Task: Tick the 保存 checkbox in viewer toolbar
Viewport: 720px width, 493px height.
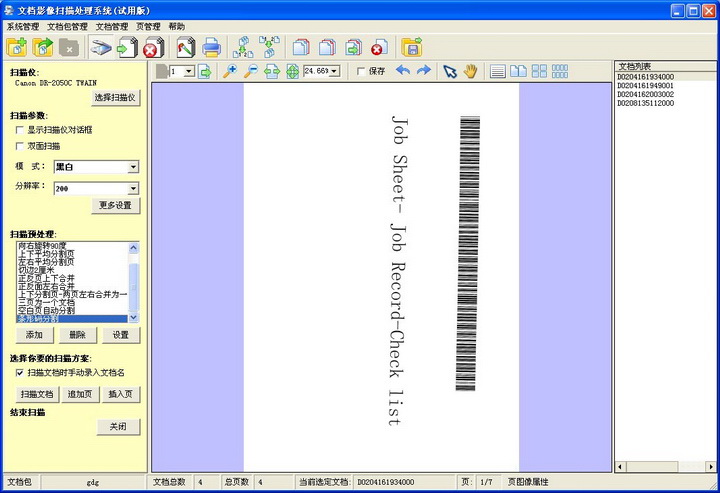Action: point(361,71)
